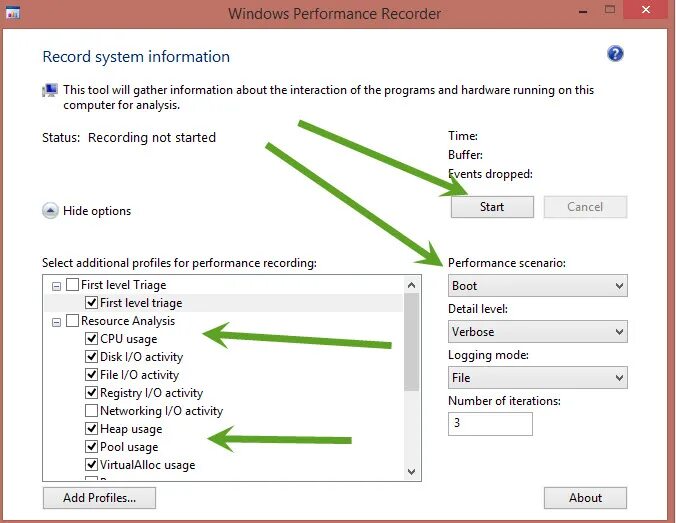Click the Windows Performance Recorder title bar icon
Viewport: 676px width, 523px height.
point(13,13)
